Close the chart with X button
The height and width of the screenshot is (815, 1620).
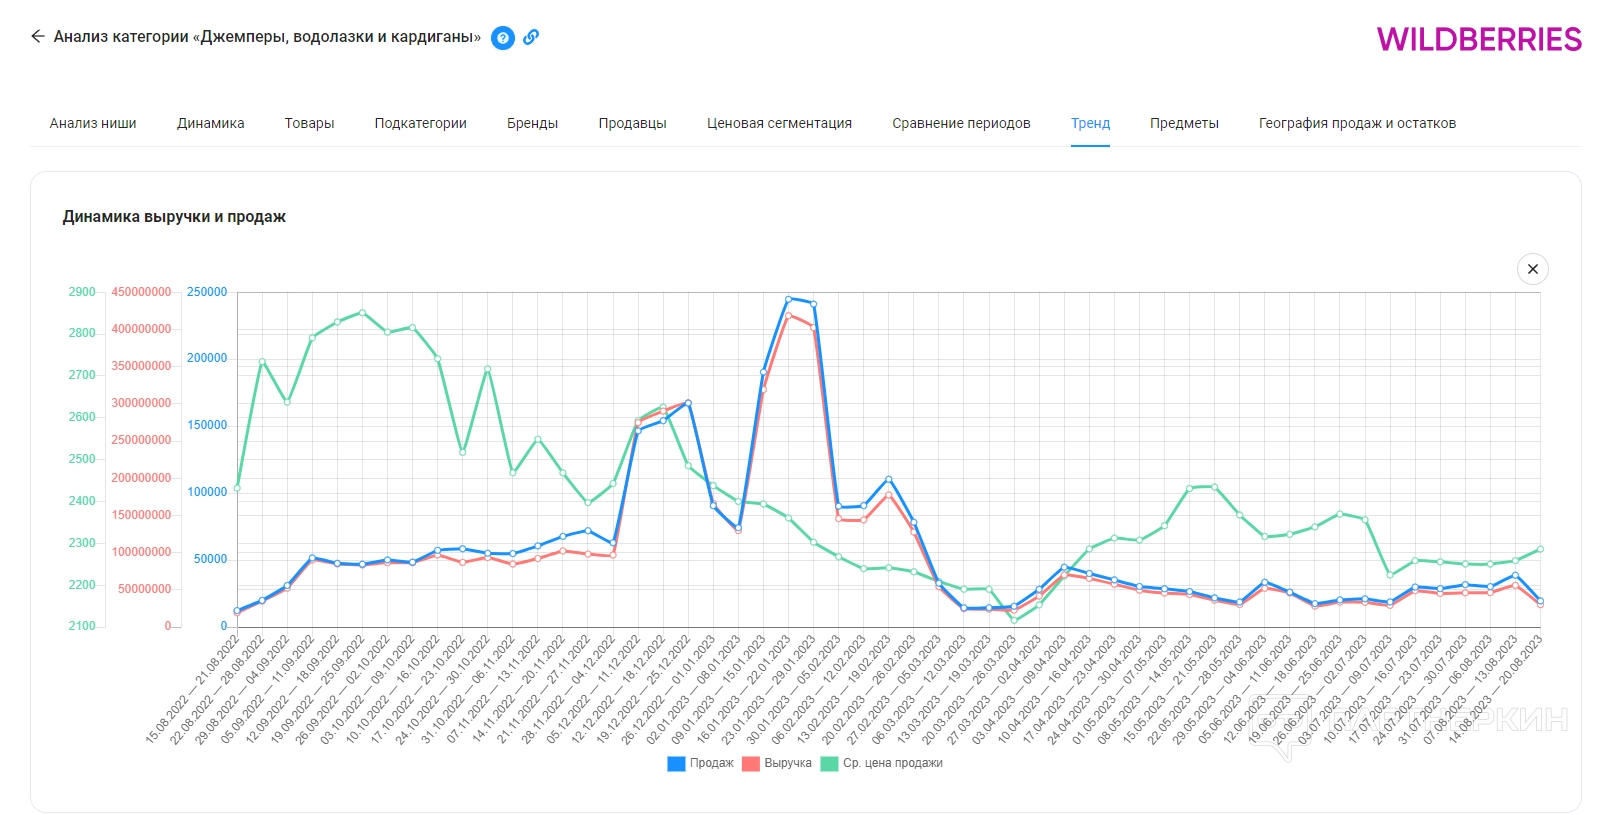tap(1532, 269)
